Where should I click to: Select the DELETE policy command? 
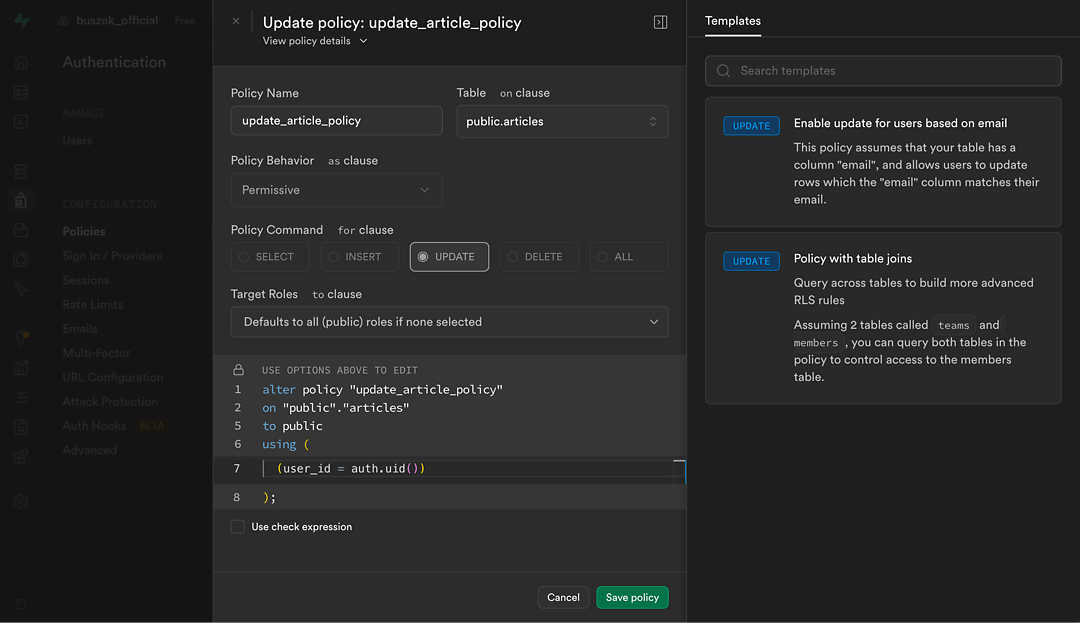(x=539, y=257)
